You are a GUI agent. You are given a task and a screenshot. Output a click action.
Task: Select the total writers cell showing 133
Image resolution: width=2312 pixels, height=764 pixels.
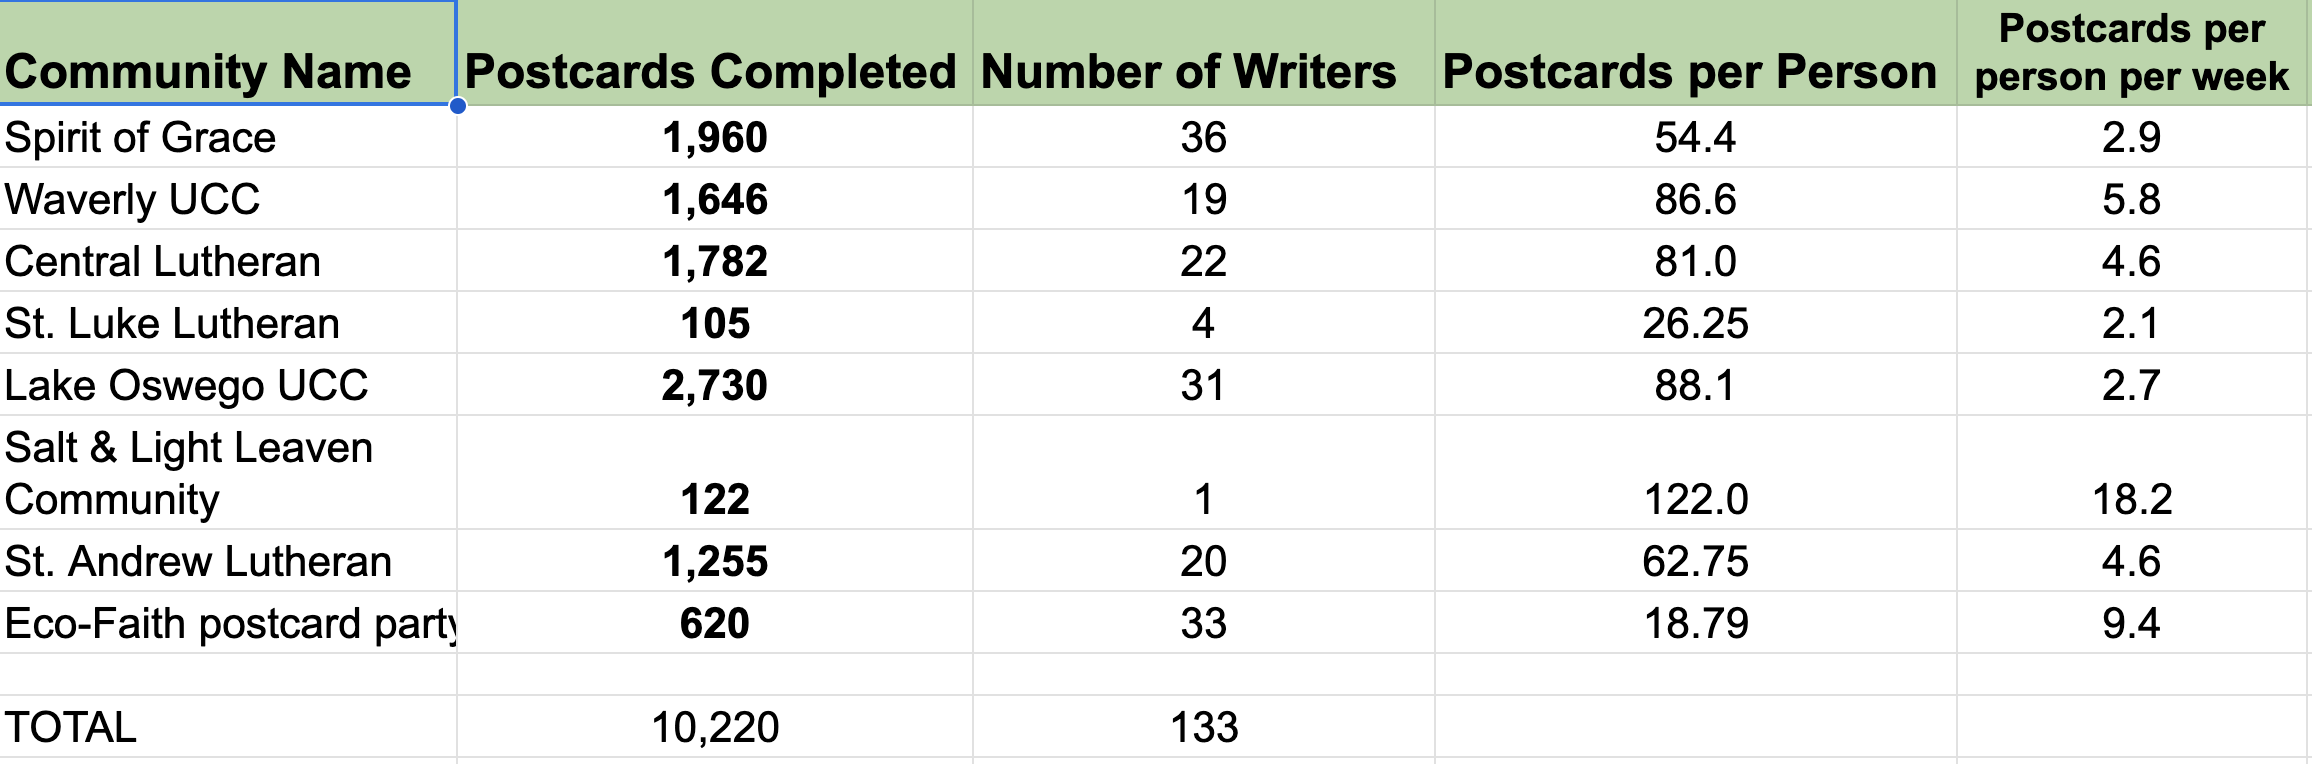[1204, 727]
